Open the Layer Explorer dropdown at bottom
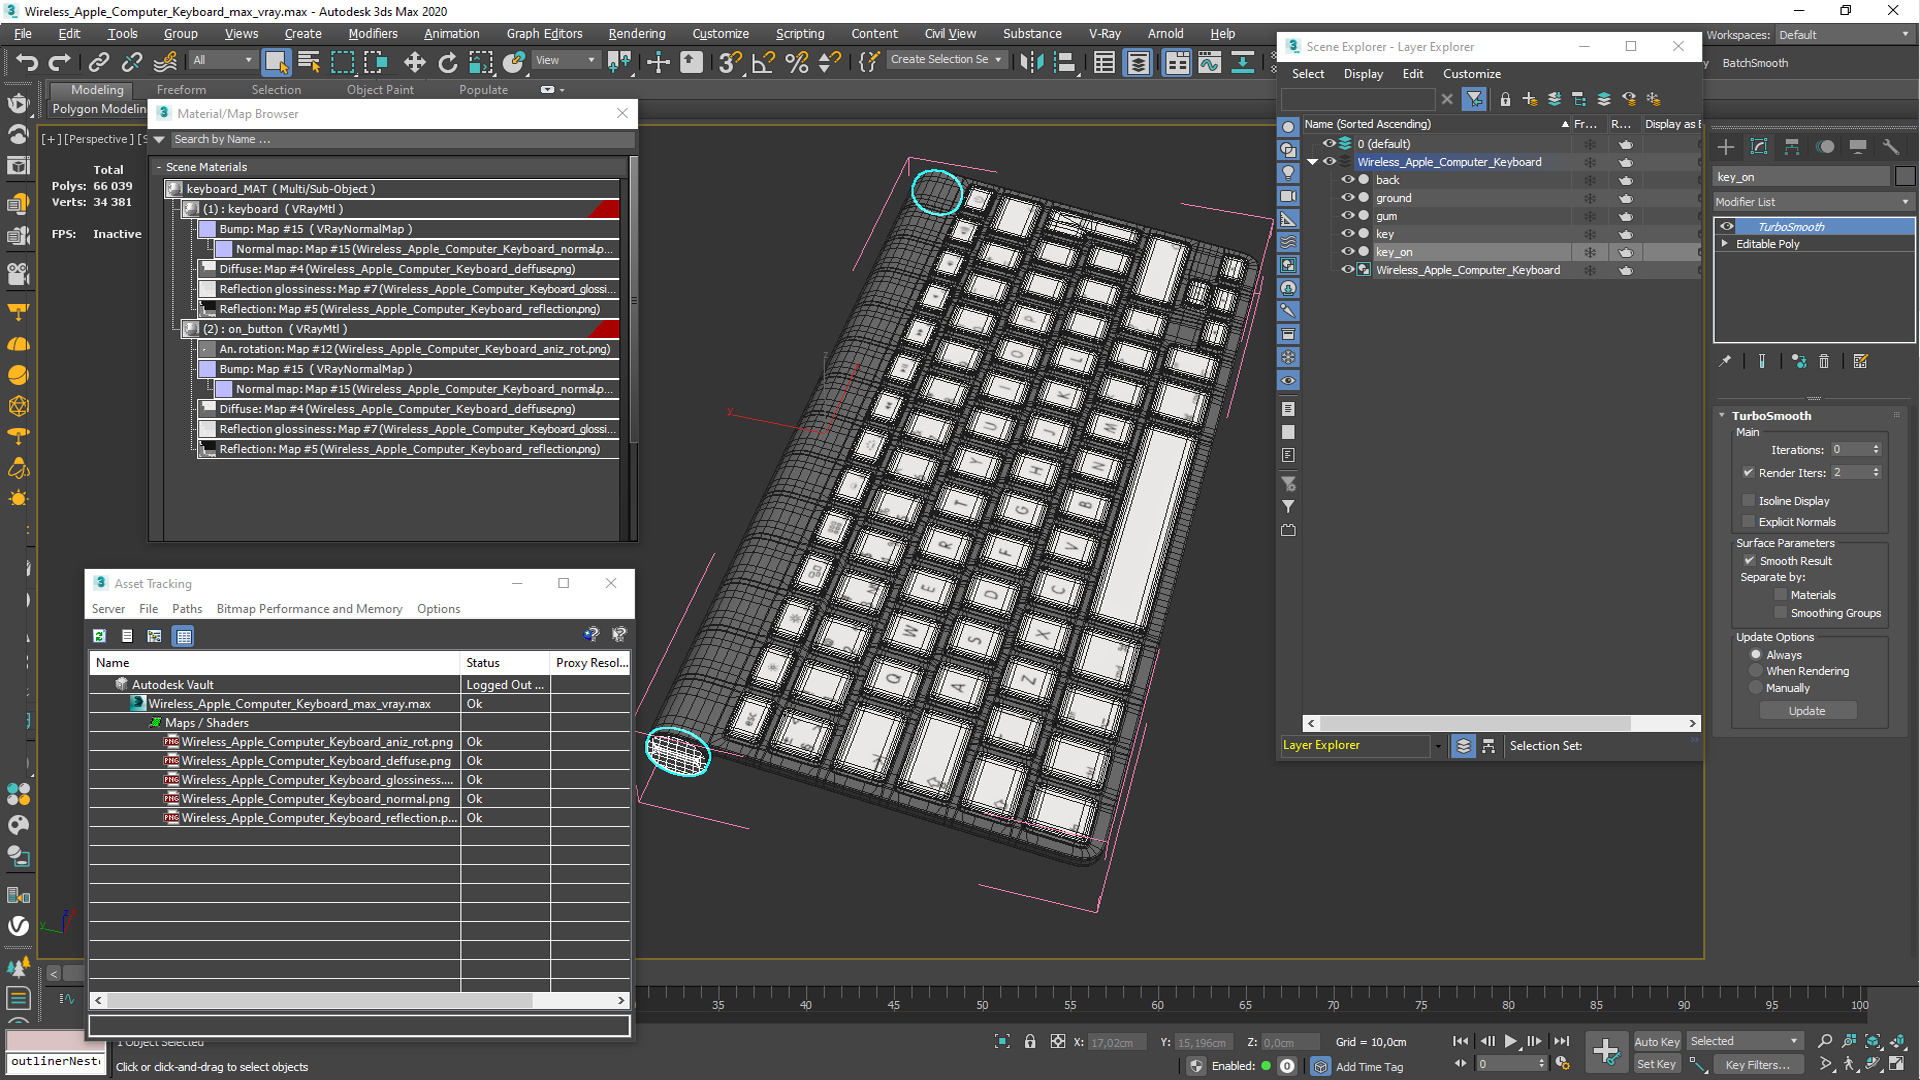 1438,746
